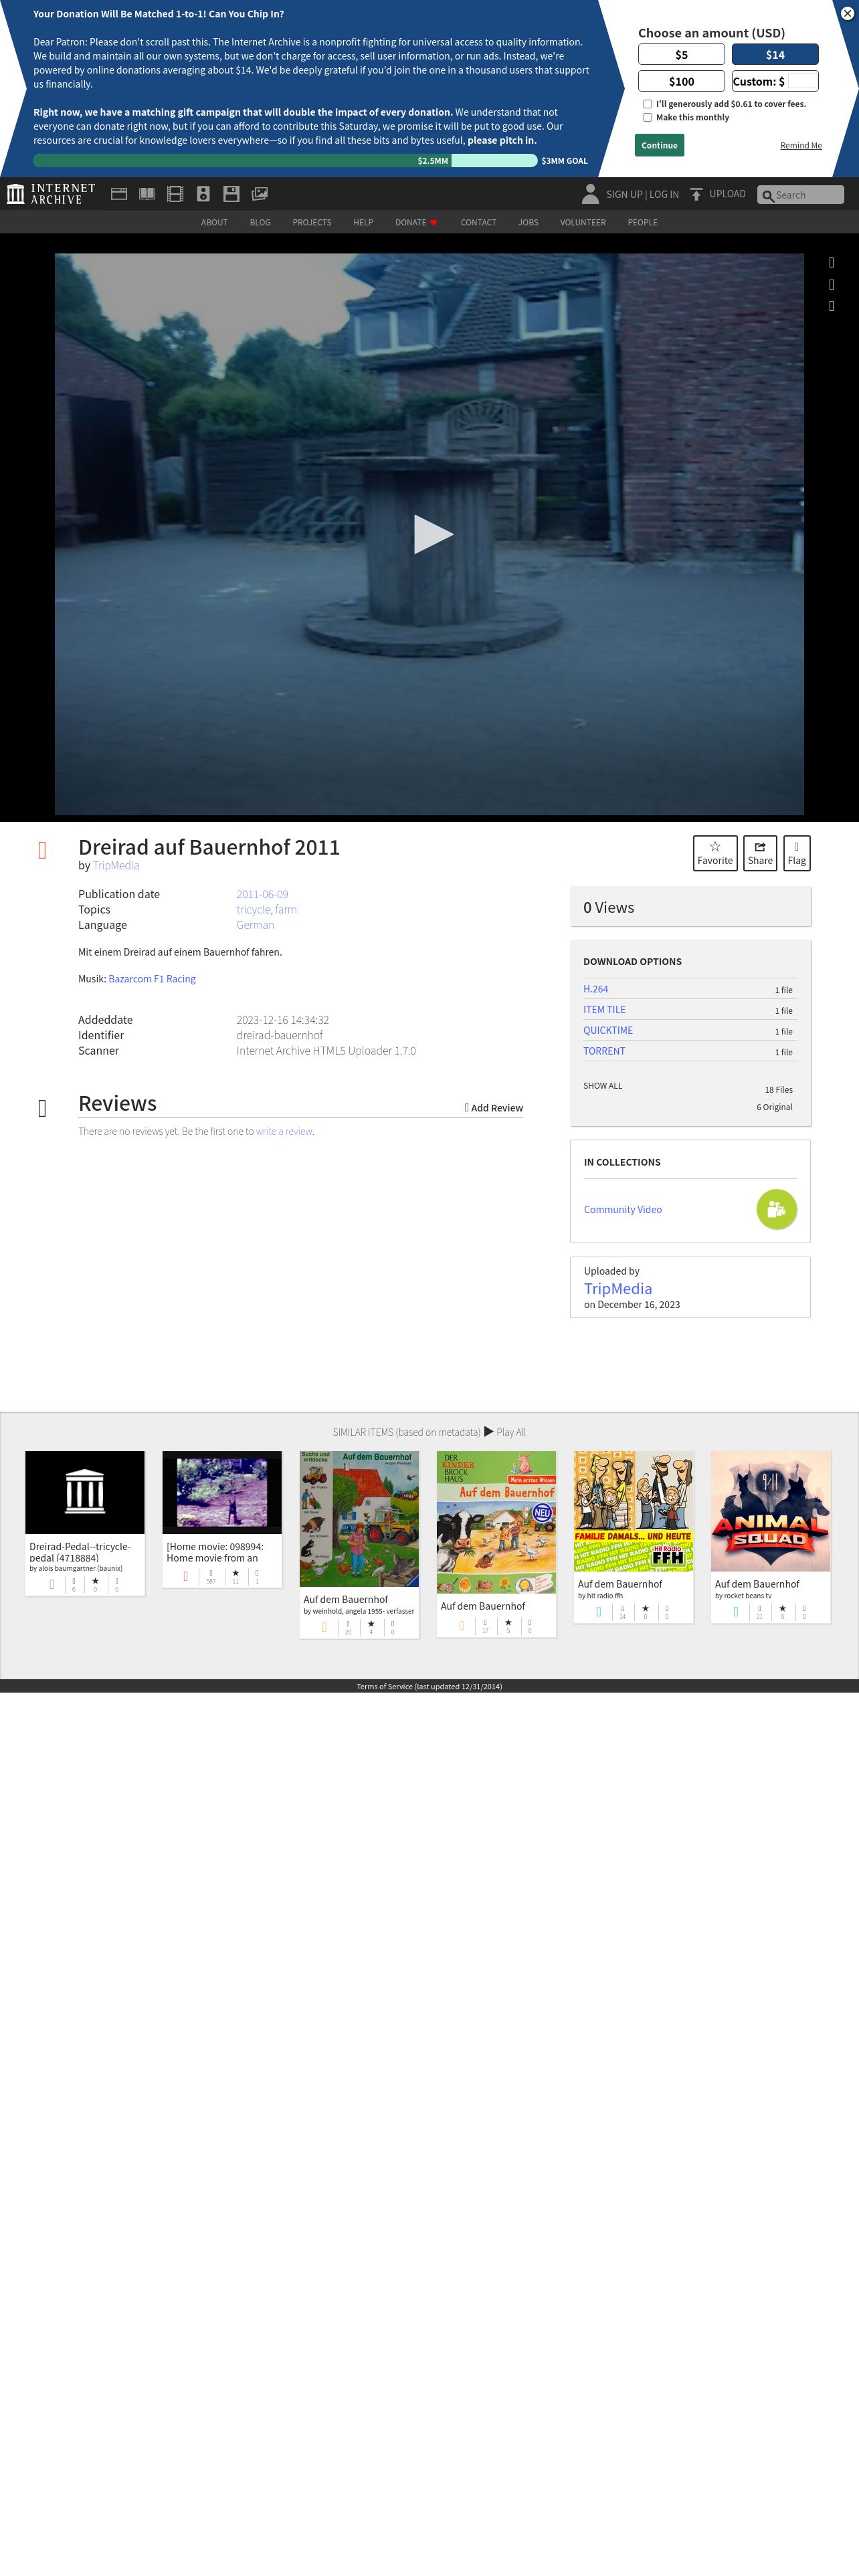Close the donation banner
This screenshot has height=2576, width=859.
pyautogui.click(x=847, y=13)
